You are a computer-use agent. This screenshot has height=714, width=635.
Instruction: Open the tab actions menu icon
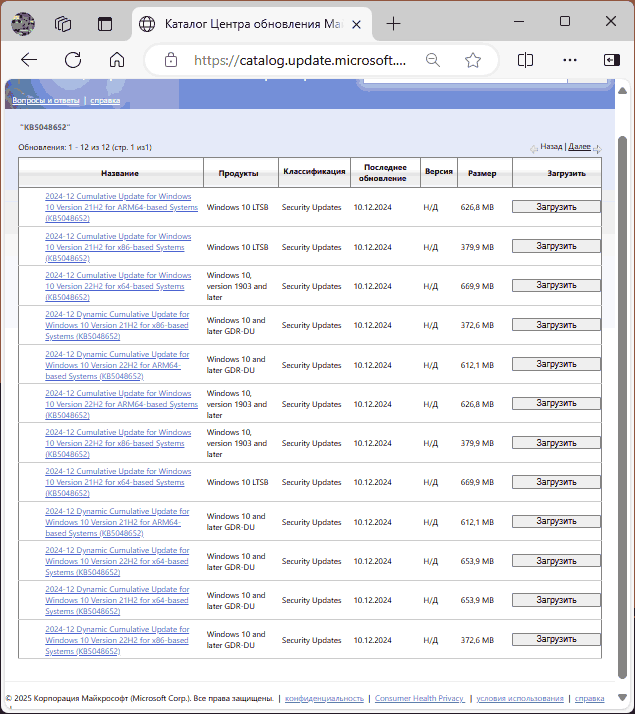coord(105,24)
